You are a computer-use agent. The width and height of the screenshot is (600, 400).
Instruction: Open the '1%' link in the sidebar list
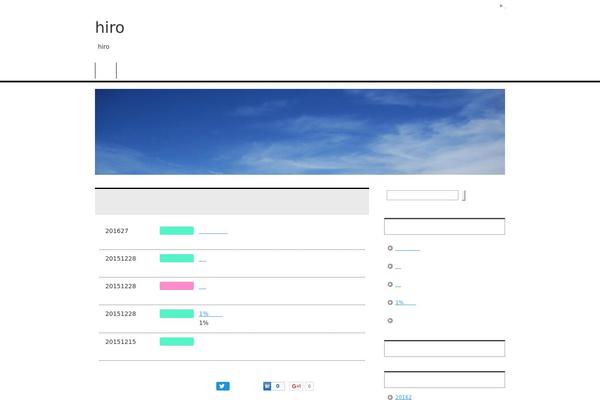405,302
